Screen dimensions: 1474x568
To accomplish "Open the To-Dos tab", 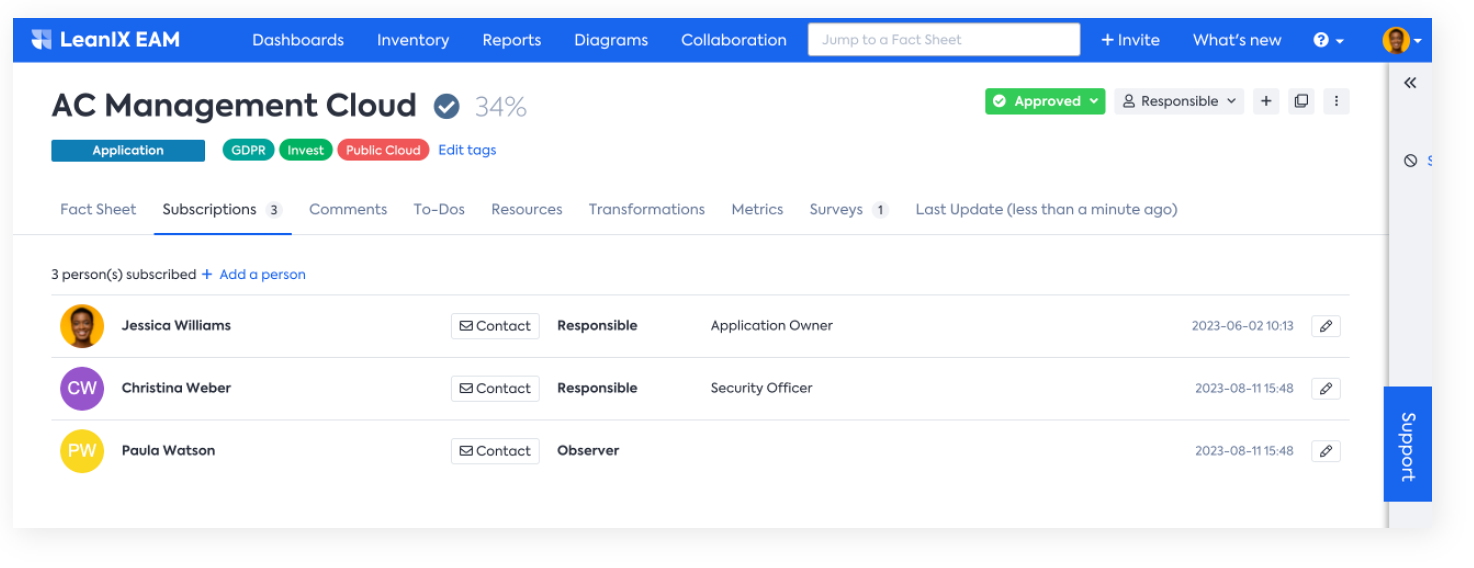I will [x=439, y=209].
